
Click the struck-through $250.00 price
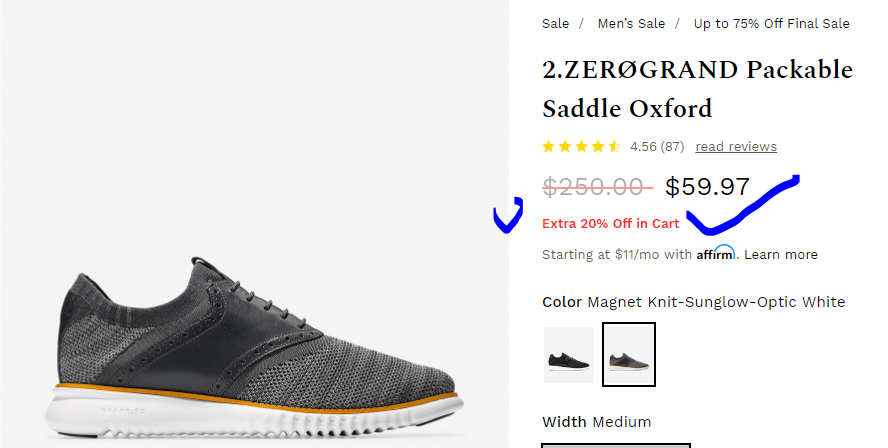point(597,186)
